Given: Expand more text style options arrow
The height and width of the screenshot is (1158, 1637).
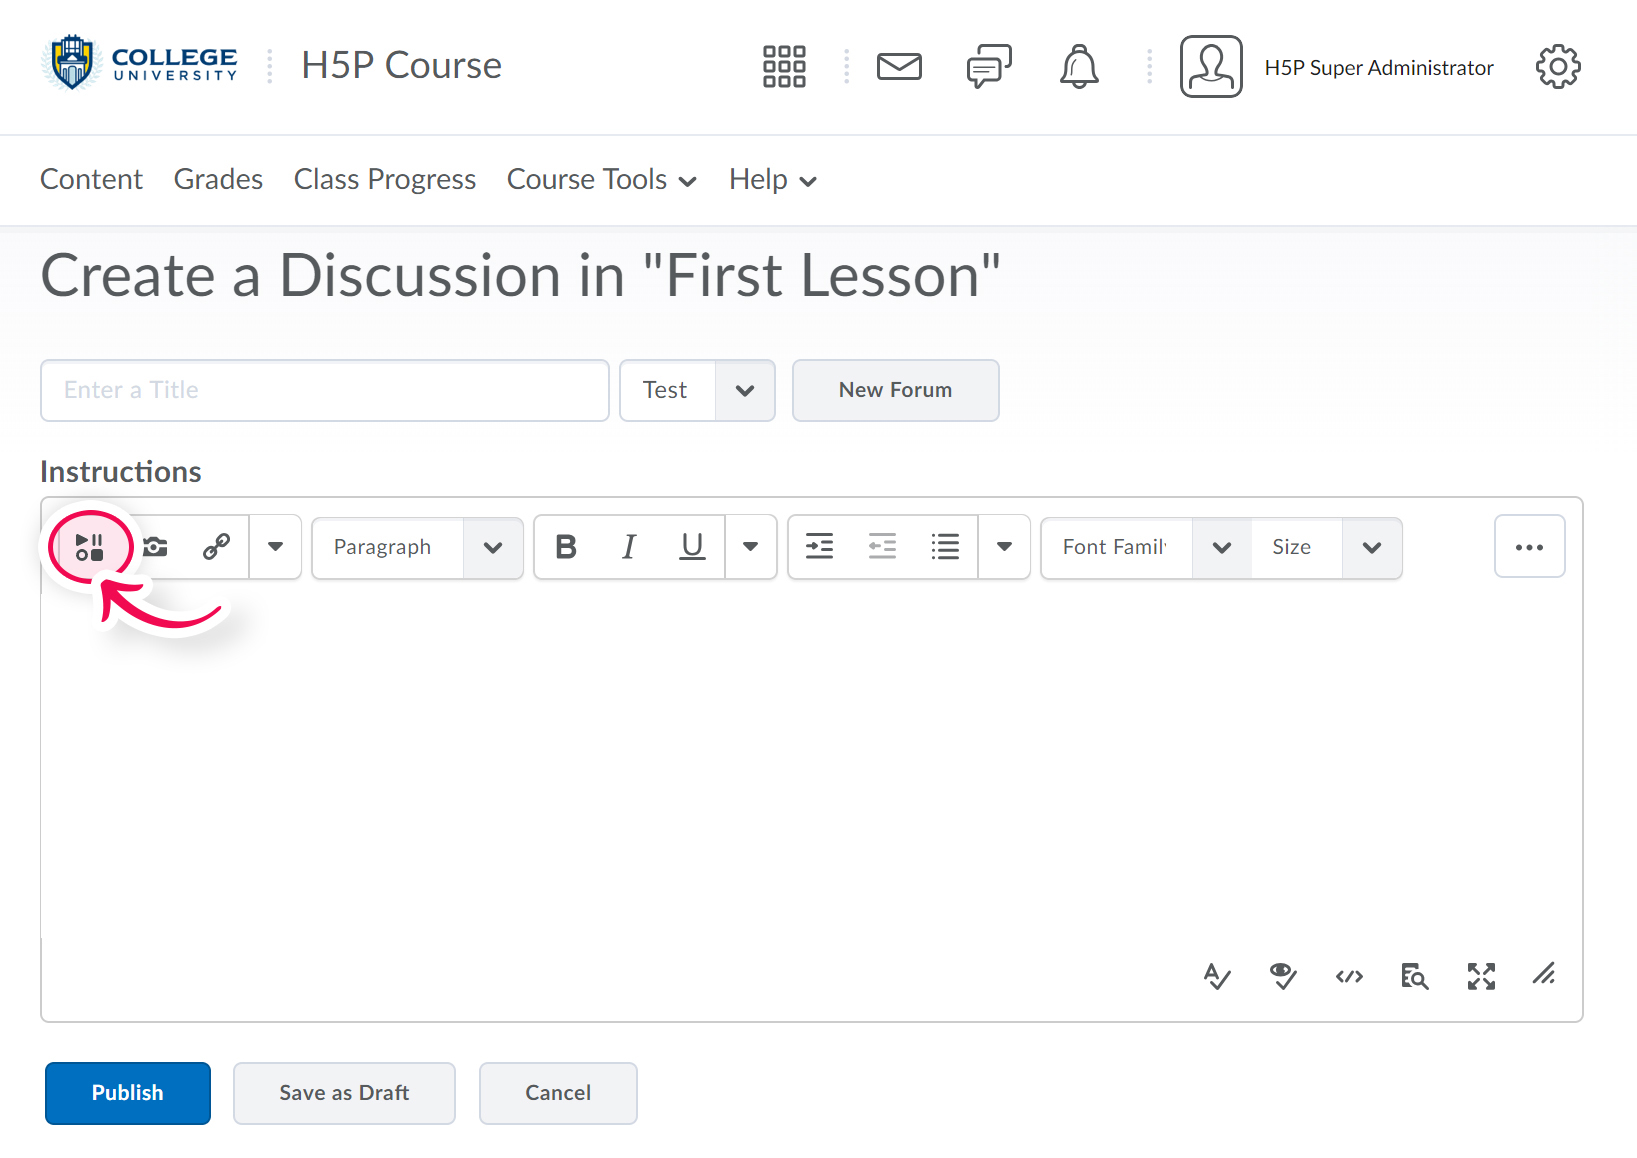Looking at the screenshot, I should coord(751,547).
